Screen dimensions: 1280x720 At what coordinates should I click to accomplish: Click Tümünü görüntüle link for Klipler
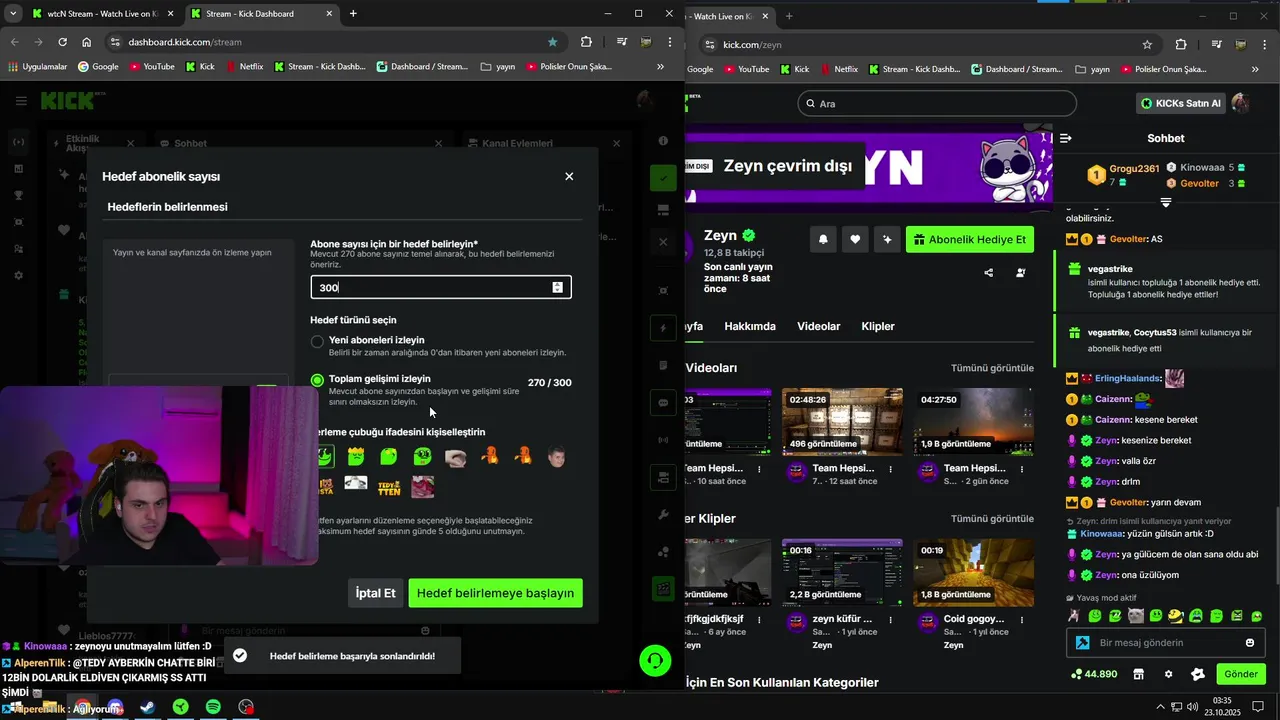(x=992, y=519)
